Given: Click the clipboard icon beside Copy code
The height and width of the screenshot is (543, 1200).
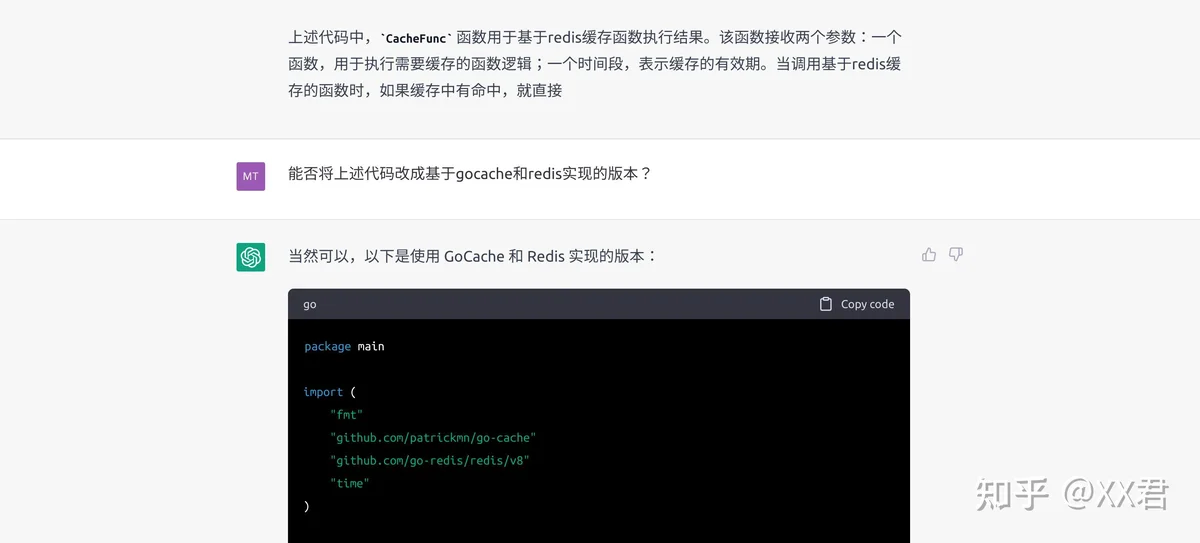Looking at the screenshot, I should tap(826, 304).
